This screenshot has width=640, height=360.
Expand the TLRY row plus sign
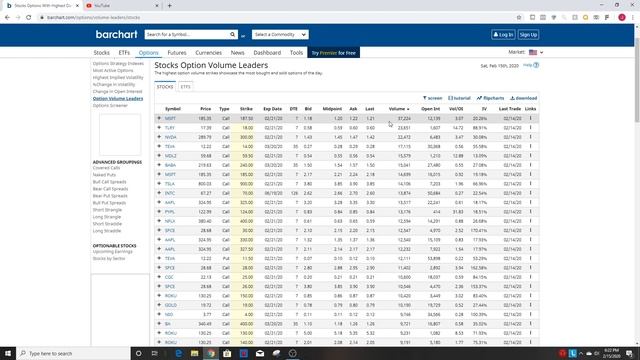point(159,128)
